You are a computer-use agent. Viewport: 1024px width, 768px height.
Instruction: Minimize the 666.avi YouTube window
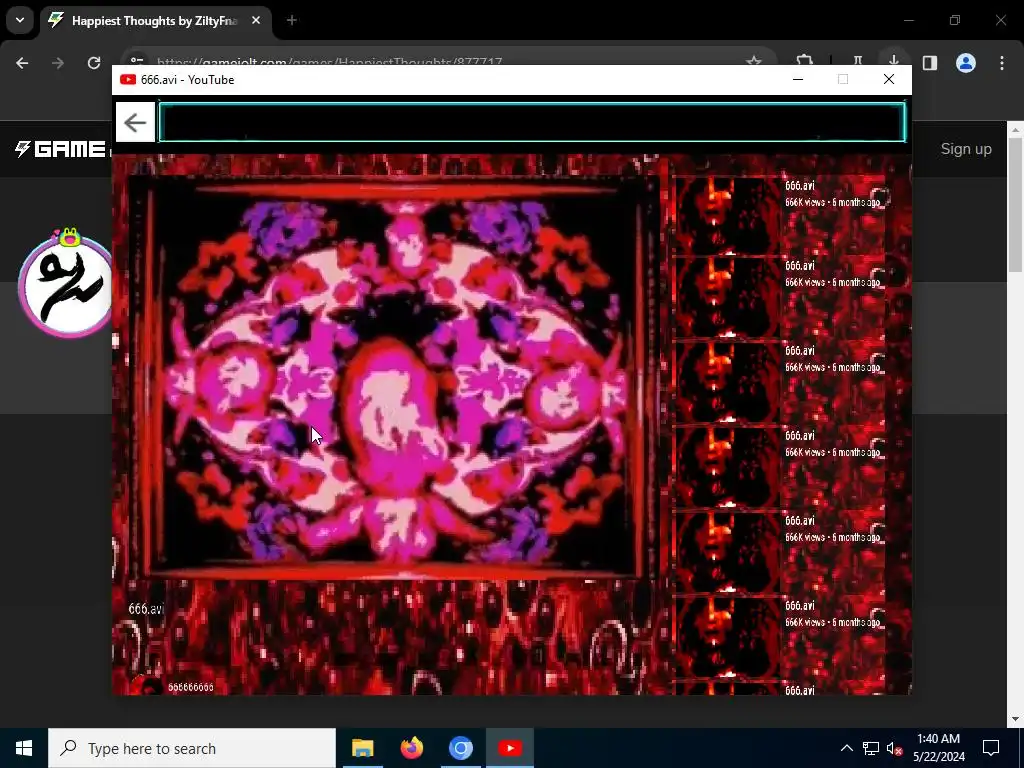pyautogui.click(x=797, y=80)
